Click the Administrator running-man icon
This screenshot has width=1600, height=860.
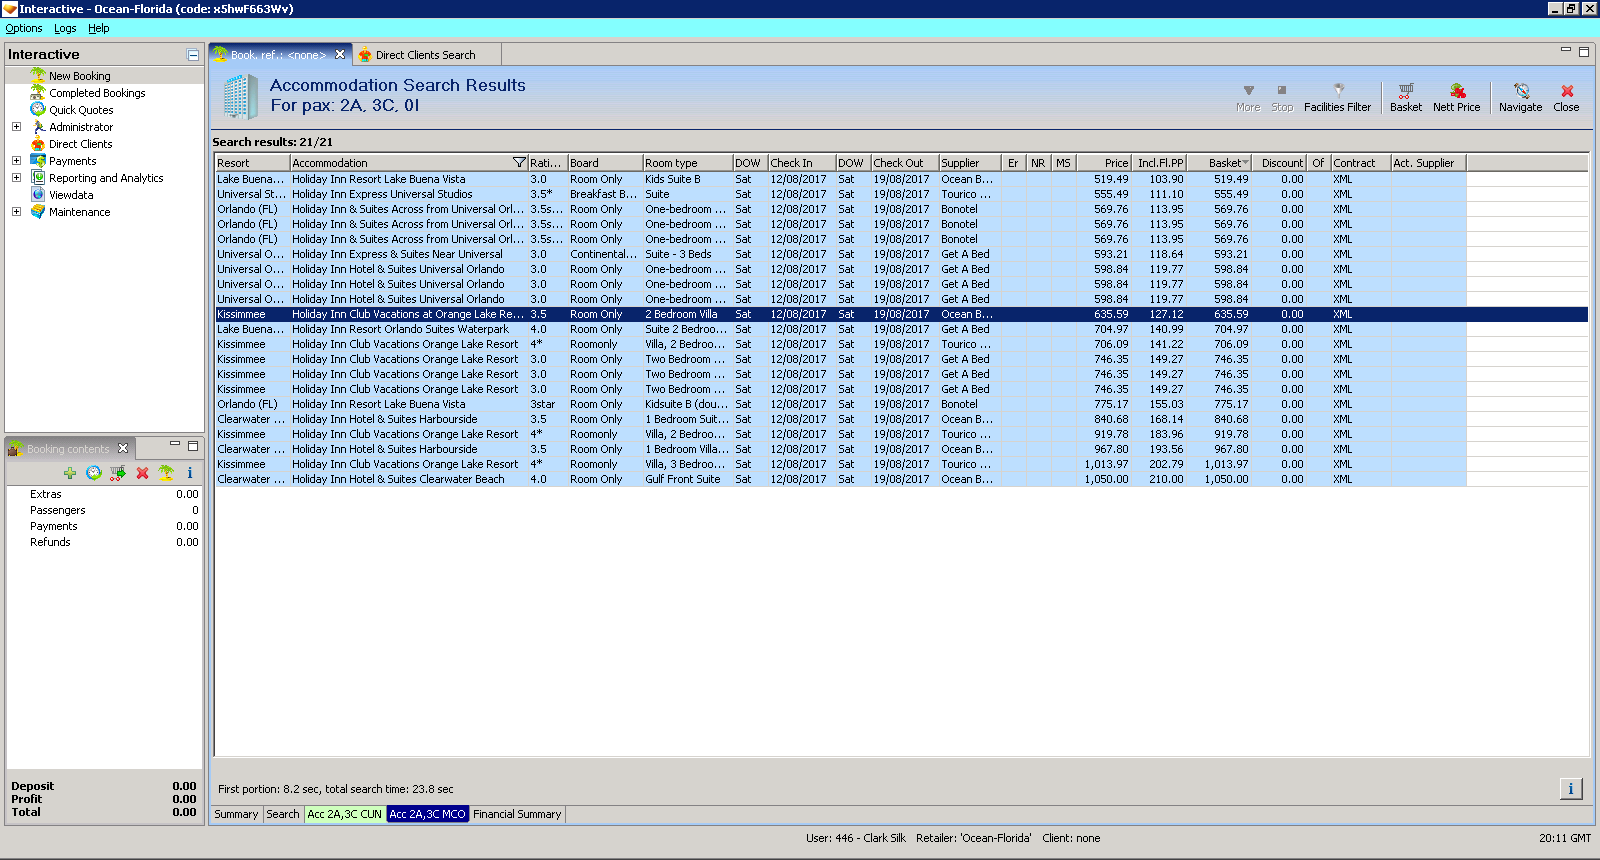click(x=38, y=127)
